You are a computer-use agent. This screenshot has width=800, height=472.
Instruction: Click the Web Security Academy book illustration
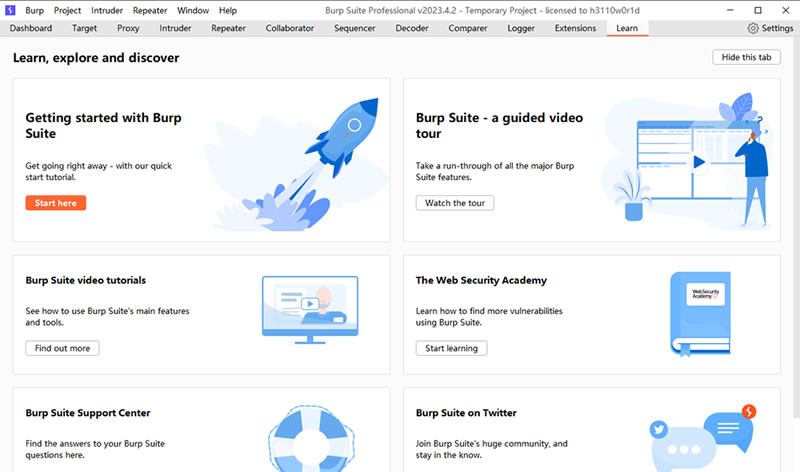coord(701,313)
